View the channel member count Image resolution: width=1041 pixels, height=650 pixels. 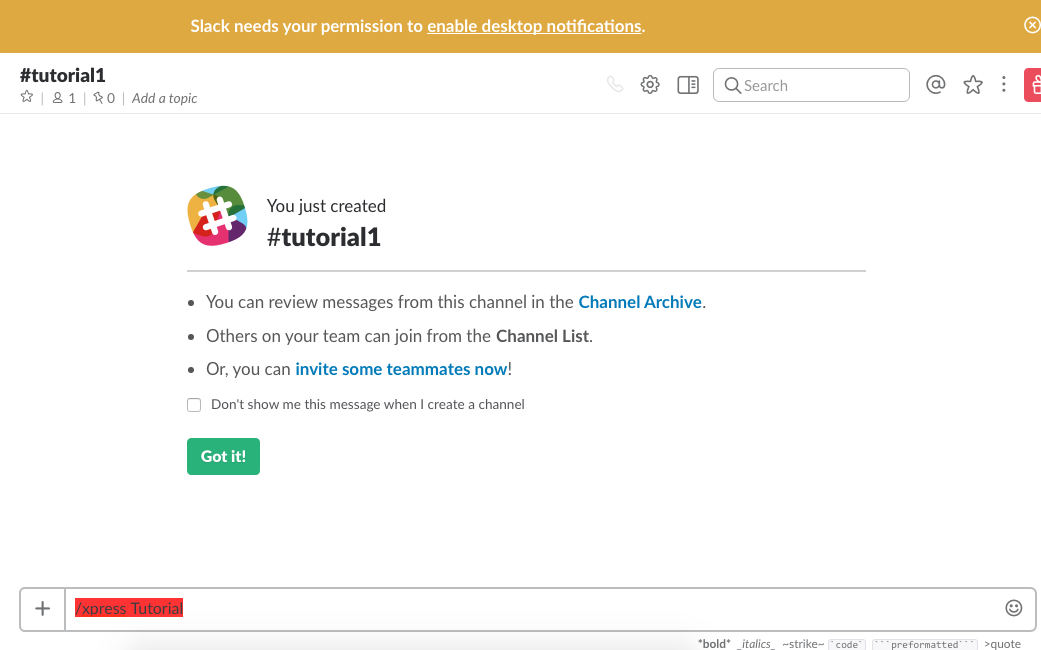[64, 98]
